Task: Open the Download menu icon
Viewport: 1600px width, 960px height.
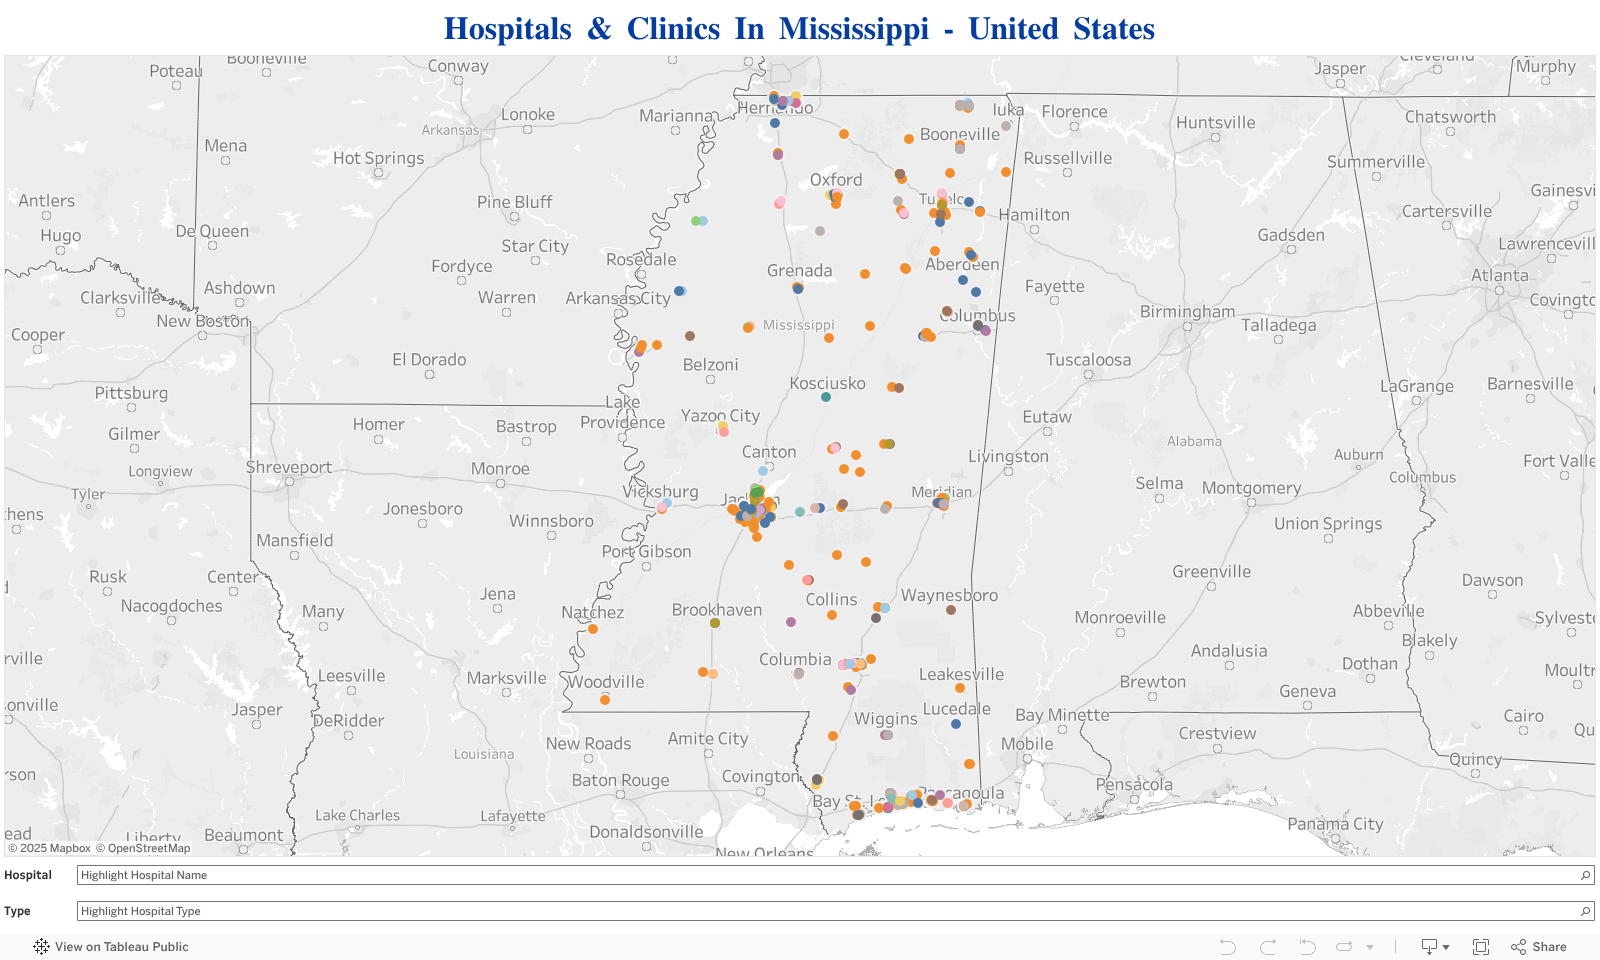Action: (1435, 946)
